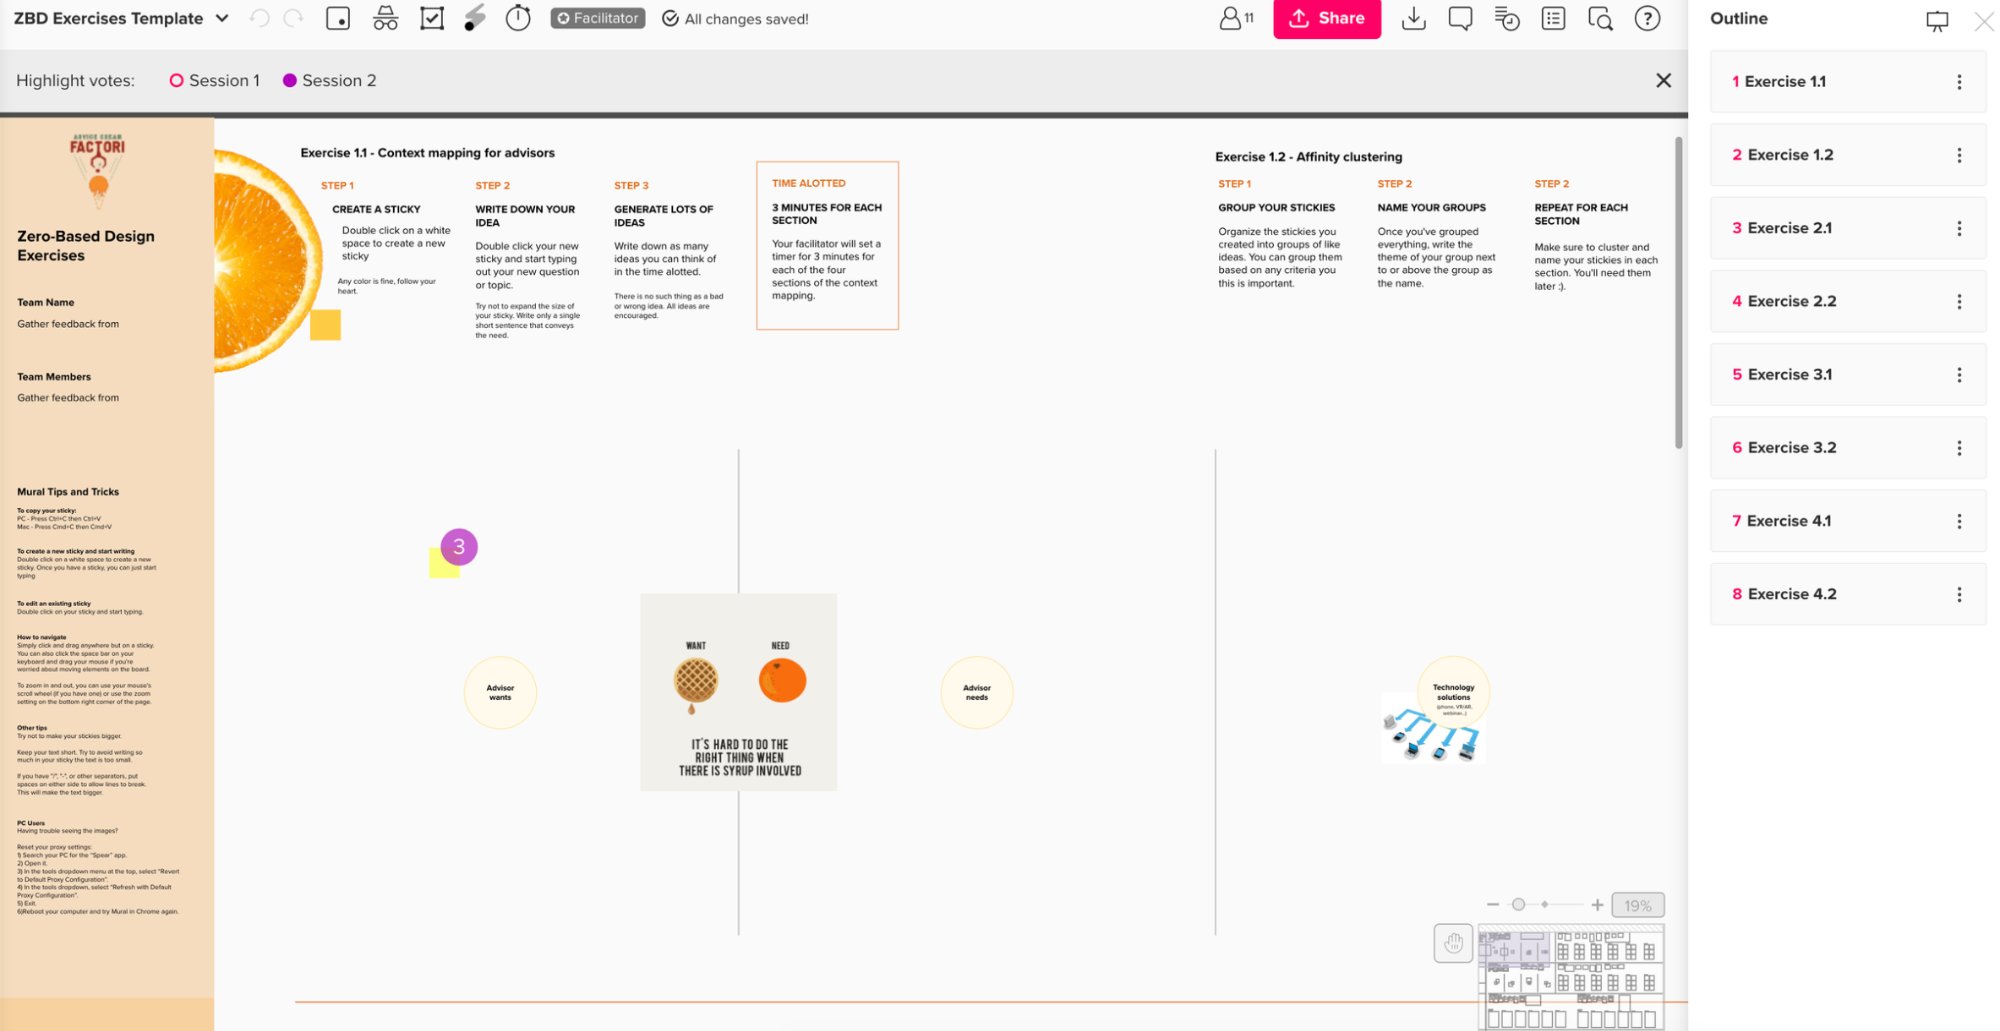Viewport: 2000px width, 1031px height.
Task: Open the private mode incognito icon
Action: [x=385, y=18]
